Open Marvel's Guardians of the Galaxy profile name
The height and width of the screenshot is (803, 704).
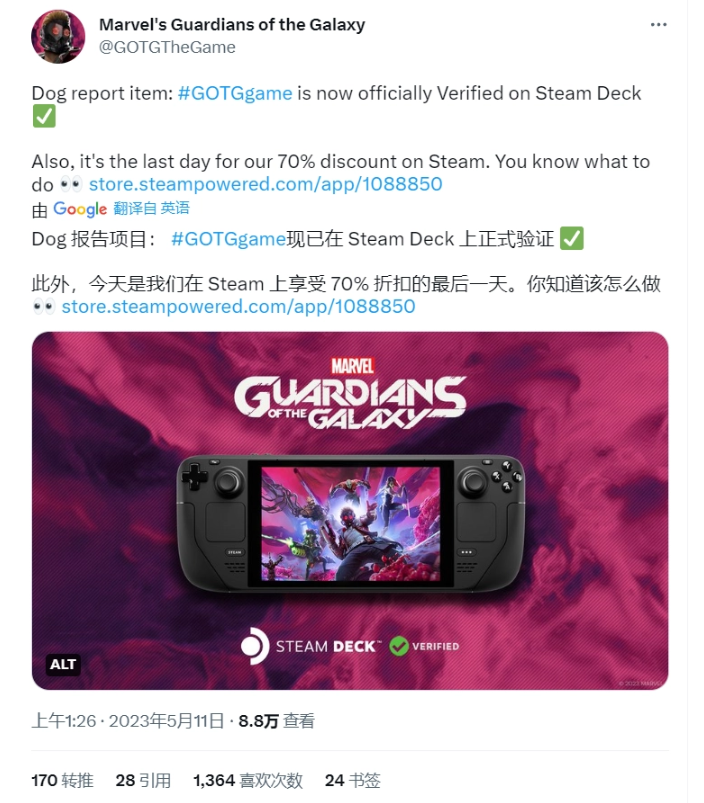pyautogui.click(x=232, y=25)
